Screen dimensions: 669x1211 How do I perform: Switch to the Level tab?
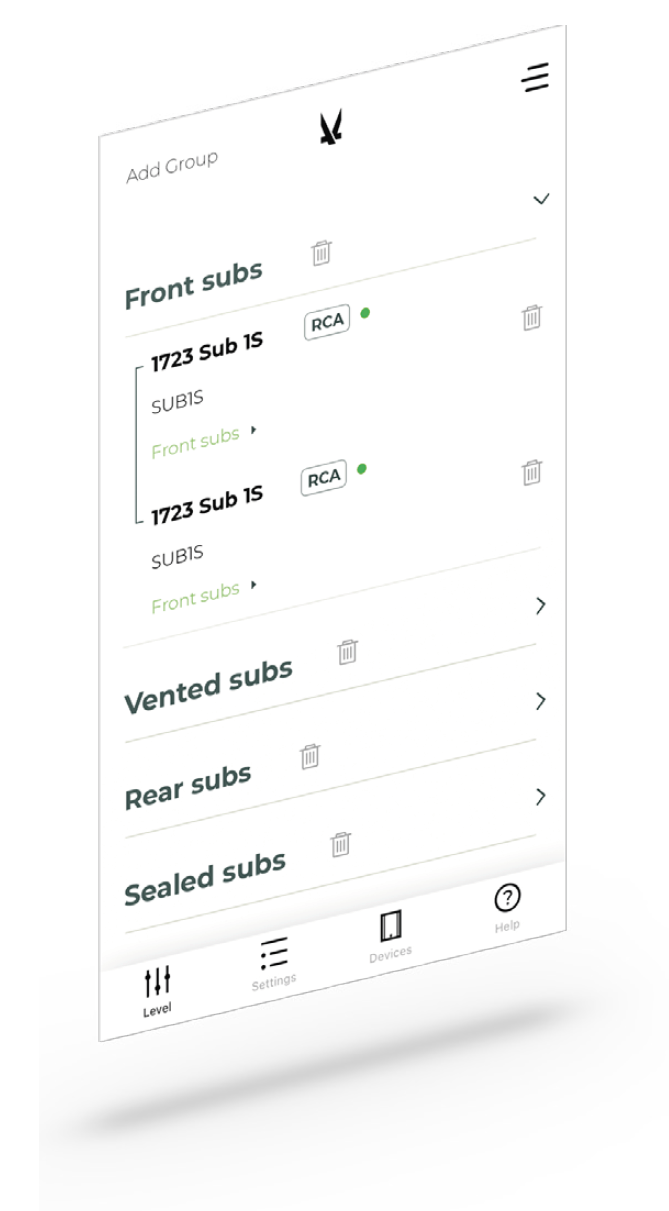pos(158,989)
